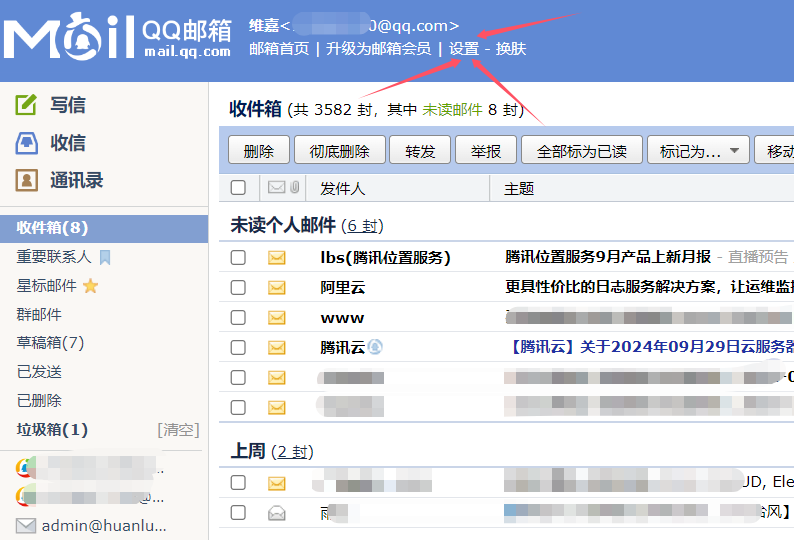
Task: Open 重要联系人 folder
Action: 54,257
